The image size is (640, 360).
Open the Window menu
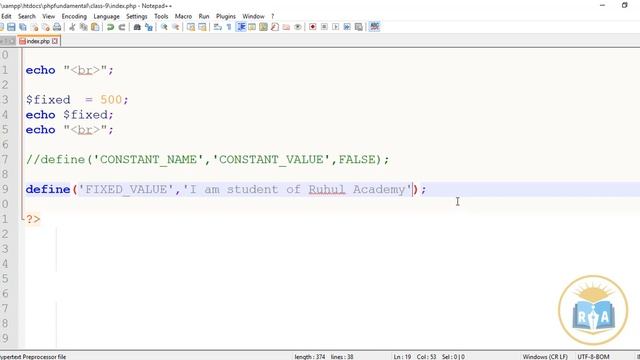pyautogui.click(x=253, y=16)
